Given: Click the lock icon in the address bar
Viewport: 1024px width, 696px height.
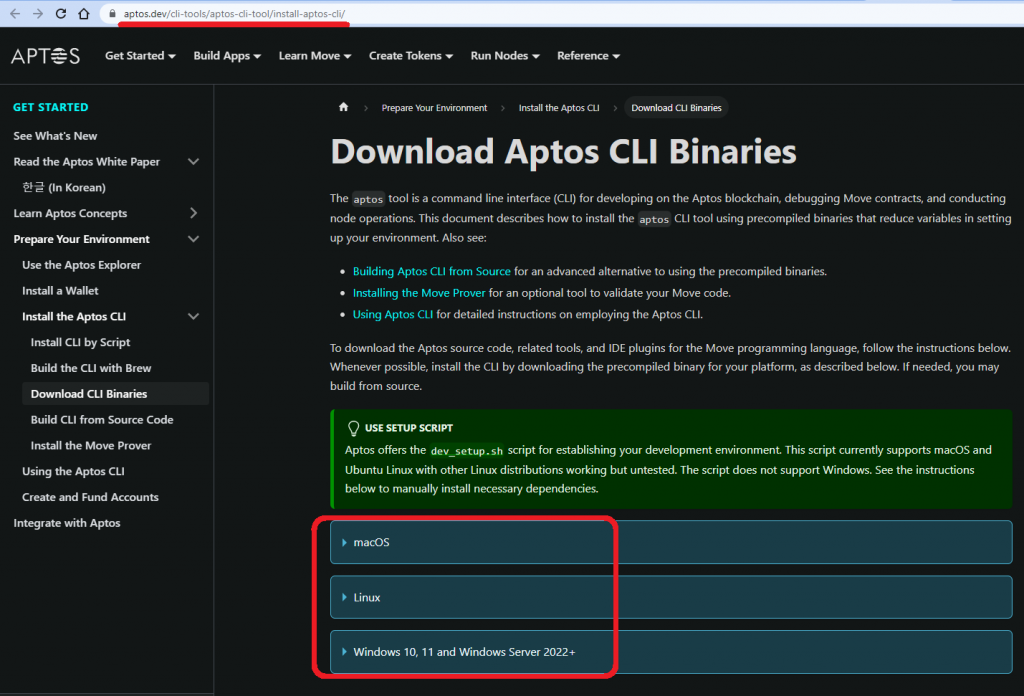Looking at the screenshot, I should click(110, 14).
